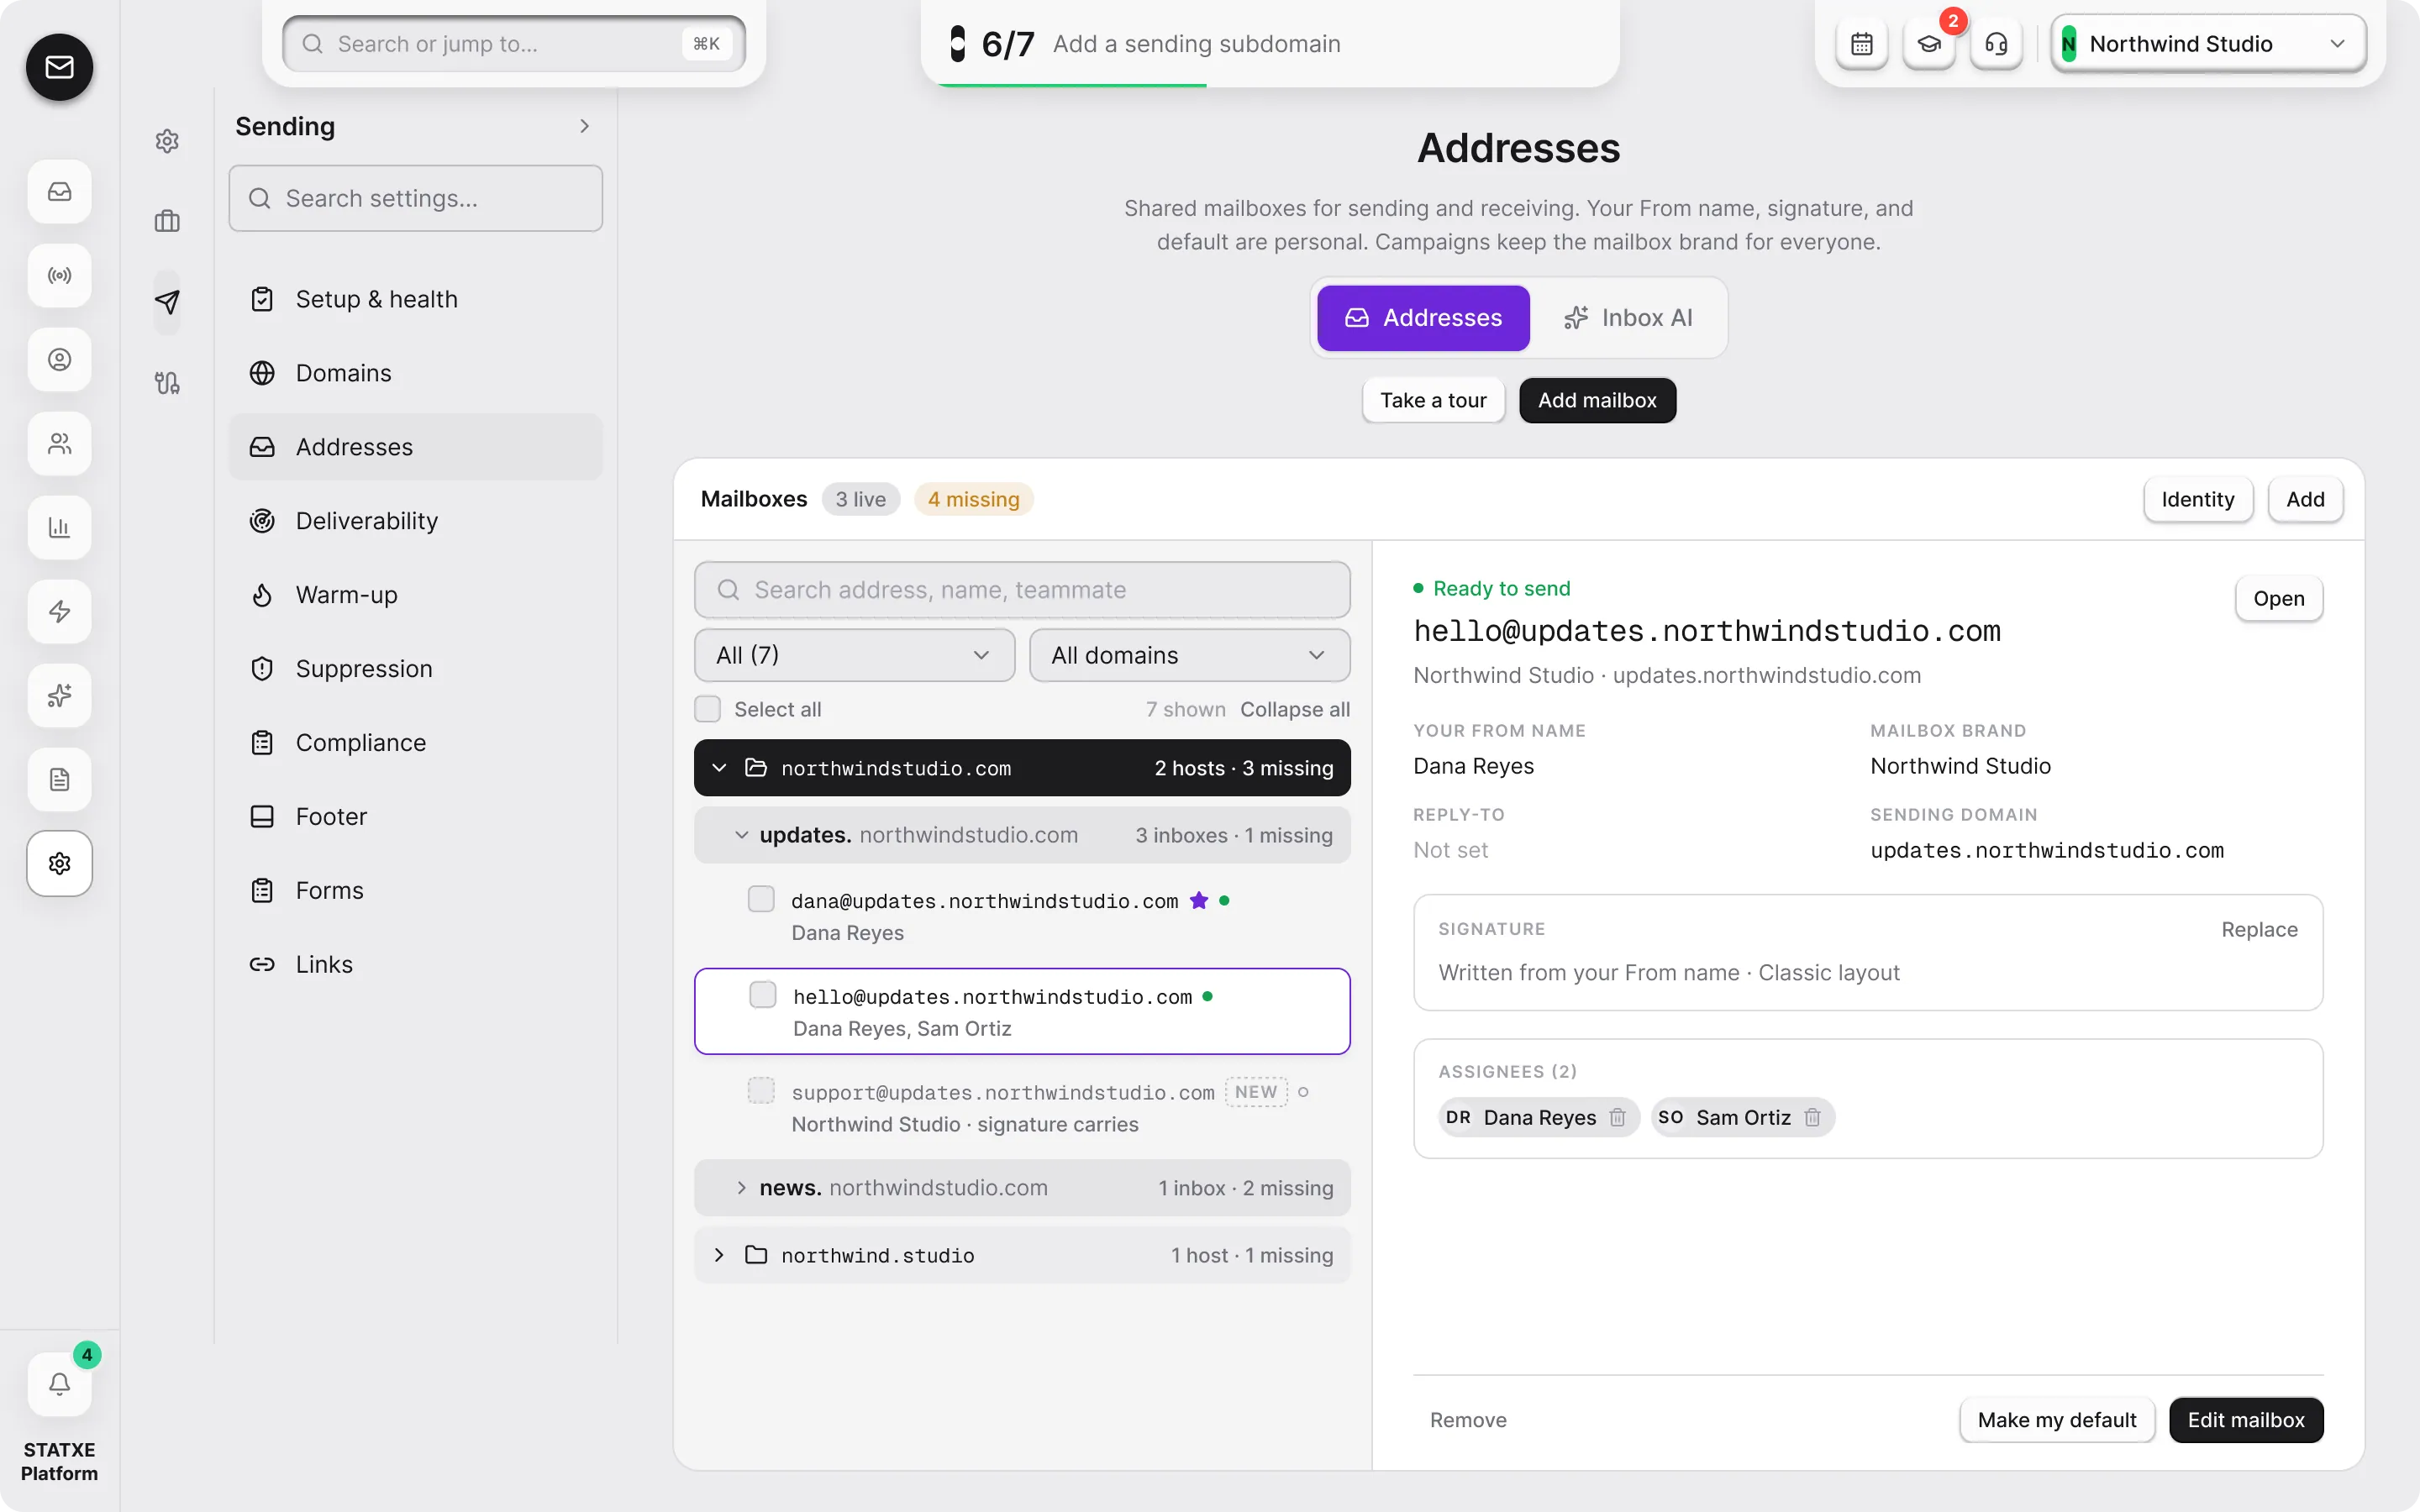
Task: Collapse the updates.northwindstudio.com subdomain
Action: [741, 835]
